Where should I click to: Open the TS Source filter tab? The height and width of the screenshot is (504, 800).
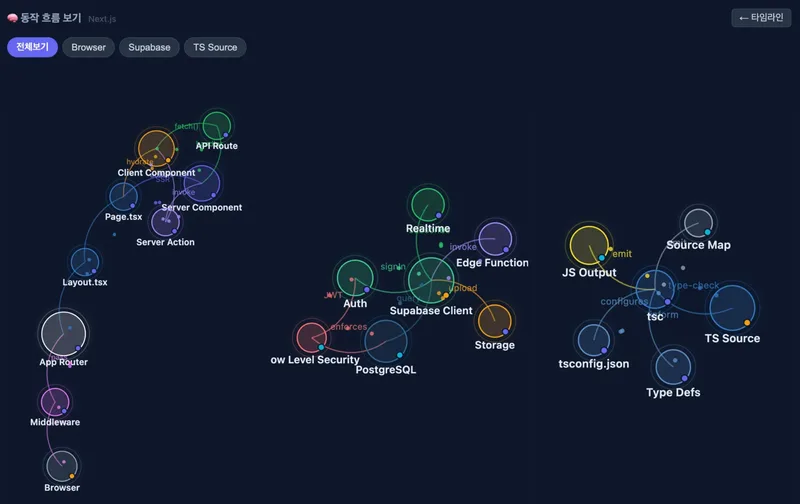tap(215, 47)
